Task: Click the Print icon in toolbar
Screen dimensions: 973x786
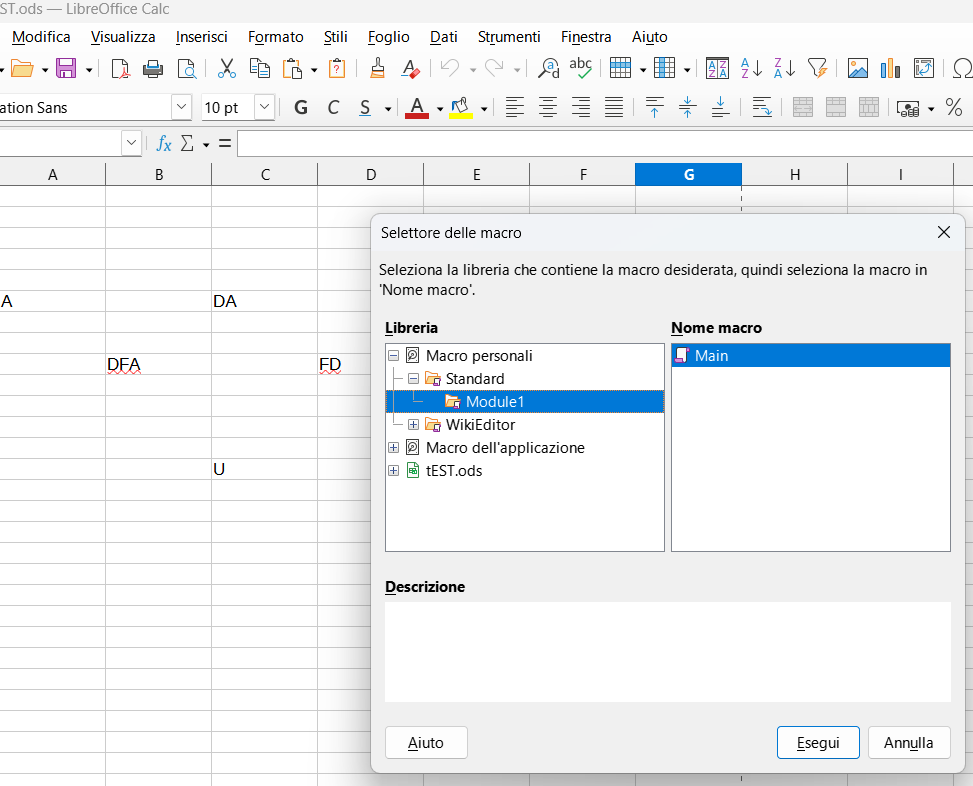Action: click(153, 68)
